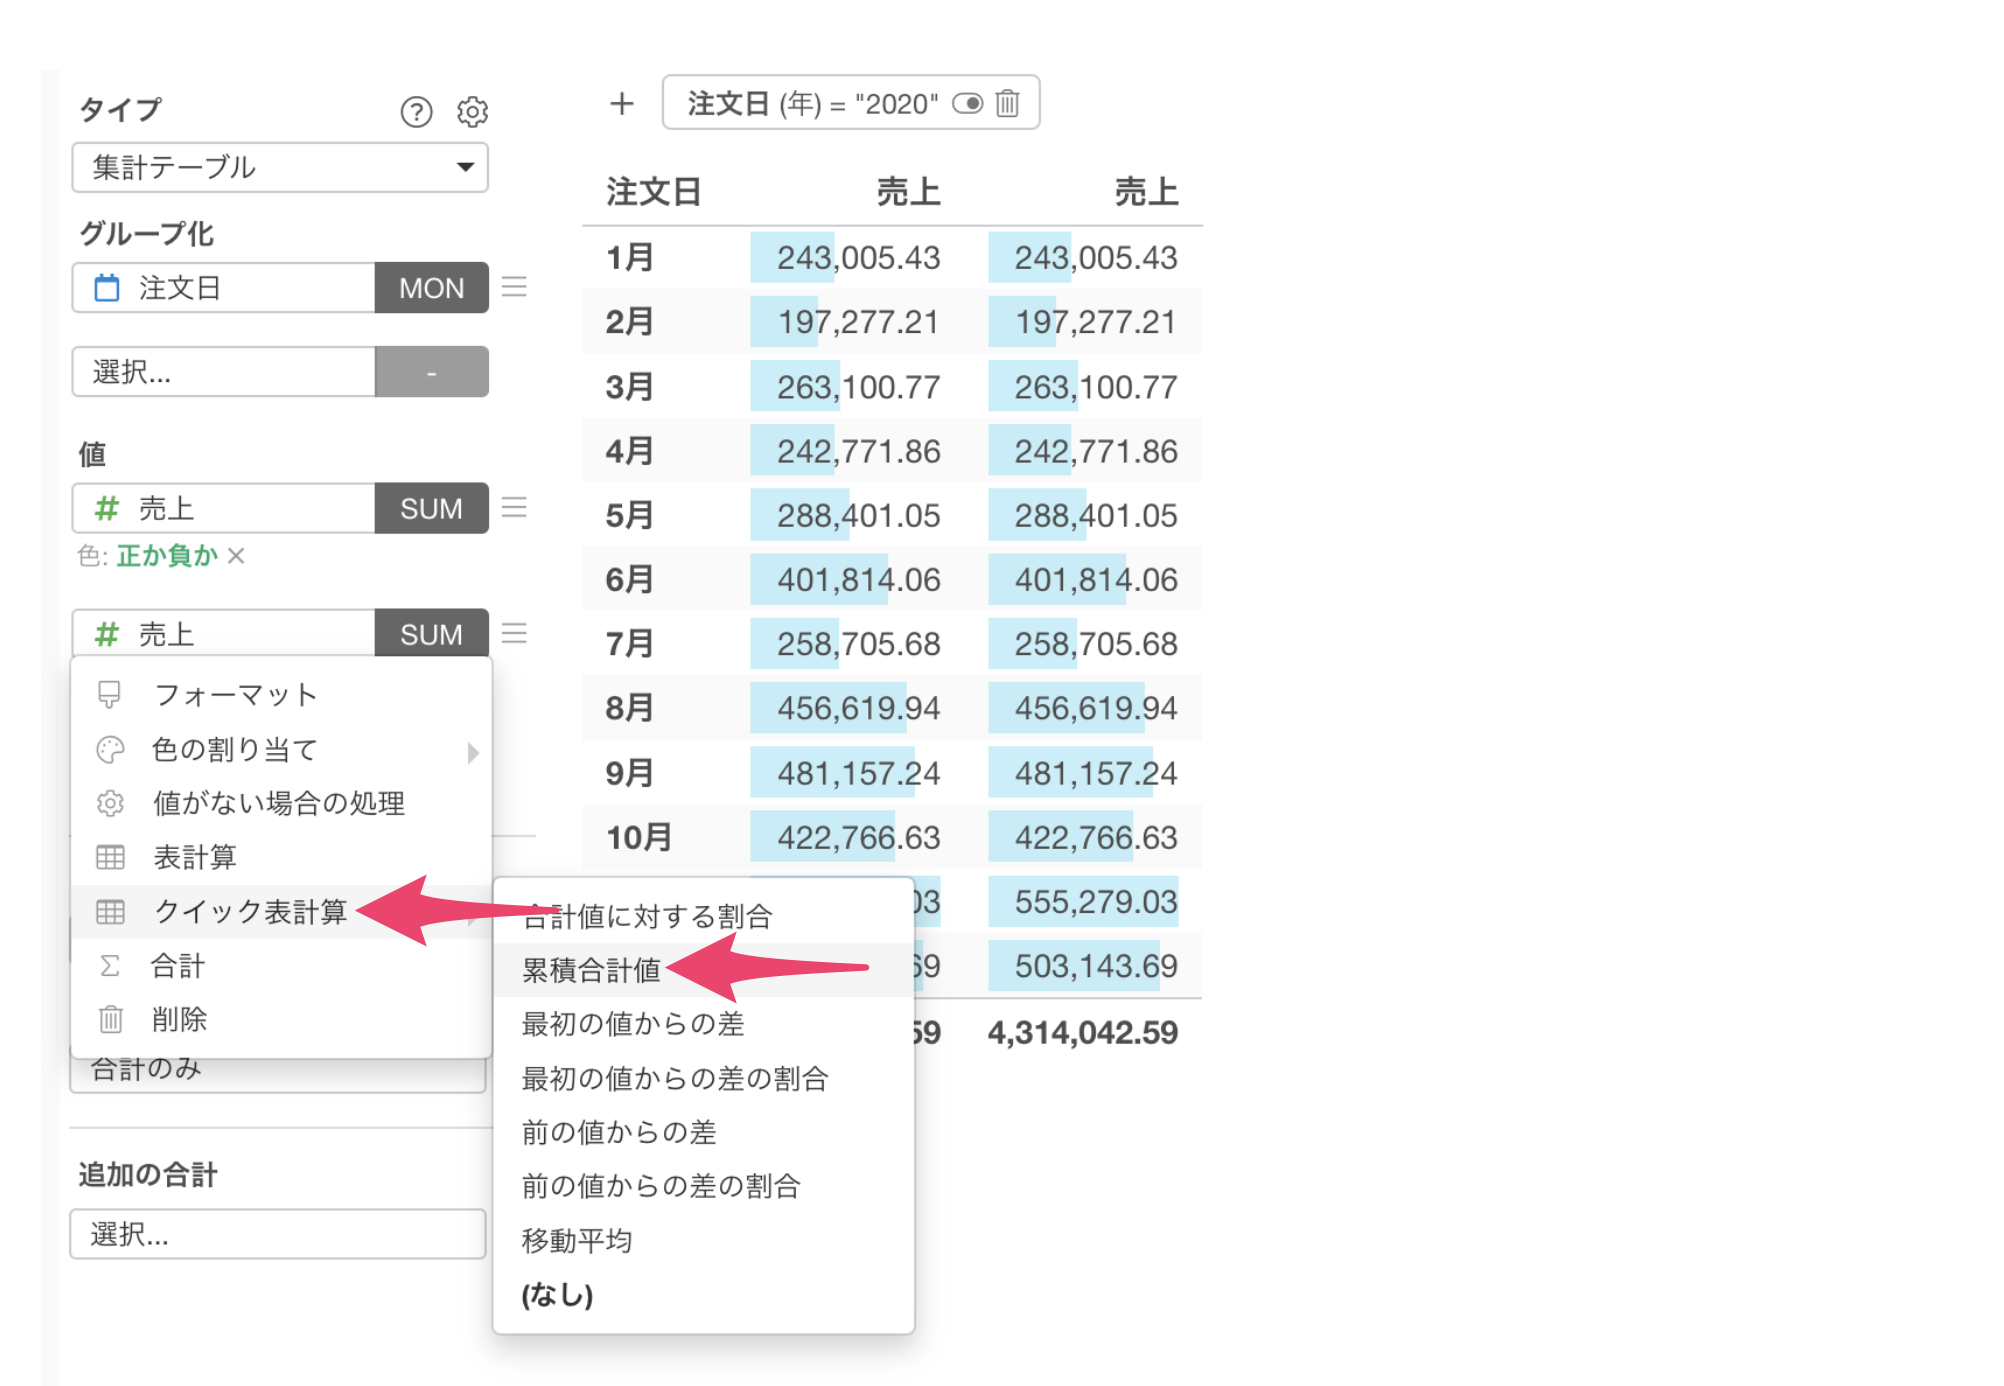Viewport: 2004px width, 1386px height.
Task: Click the plus icon to add filter
Action: pos(622,103)
